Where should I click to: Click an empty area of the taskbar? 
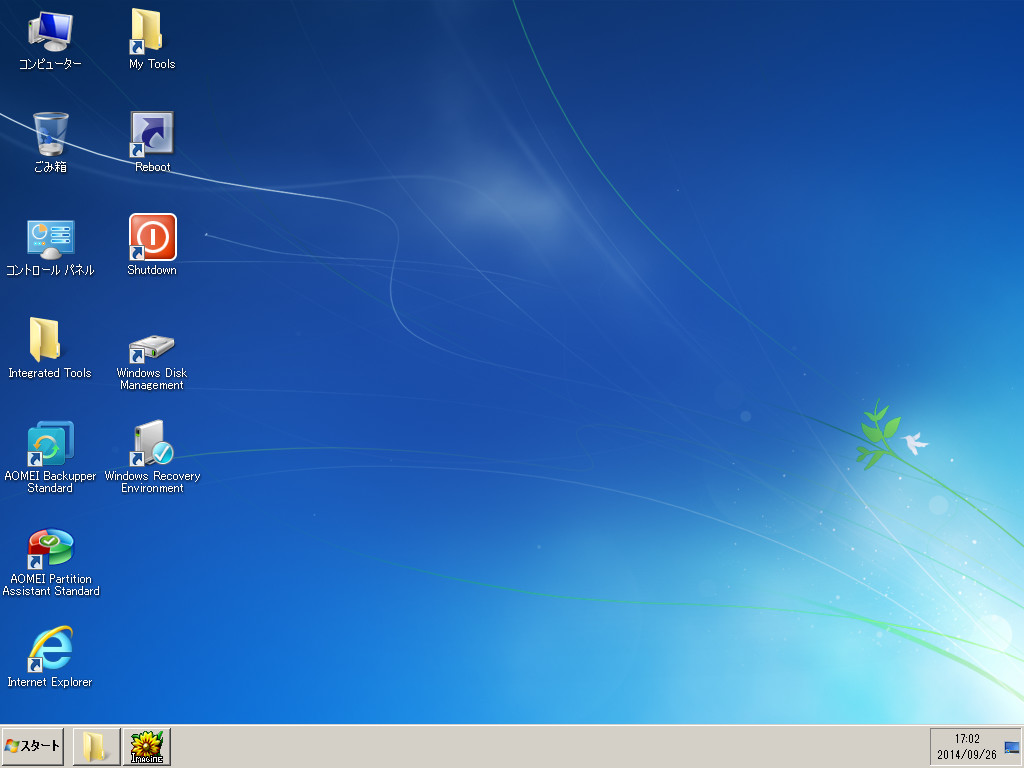pyautogui.click(x=500, y=746)
